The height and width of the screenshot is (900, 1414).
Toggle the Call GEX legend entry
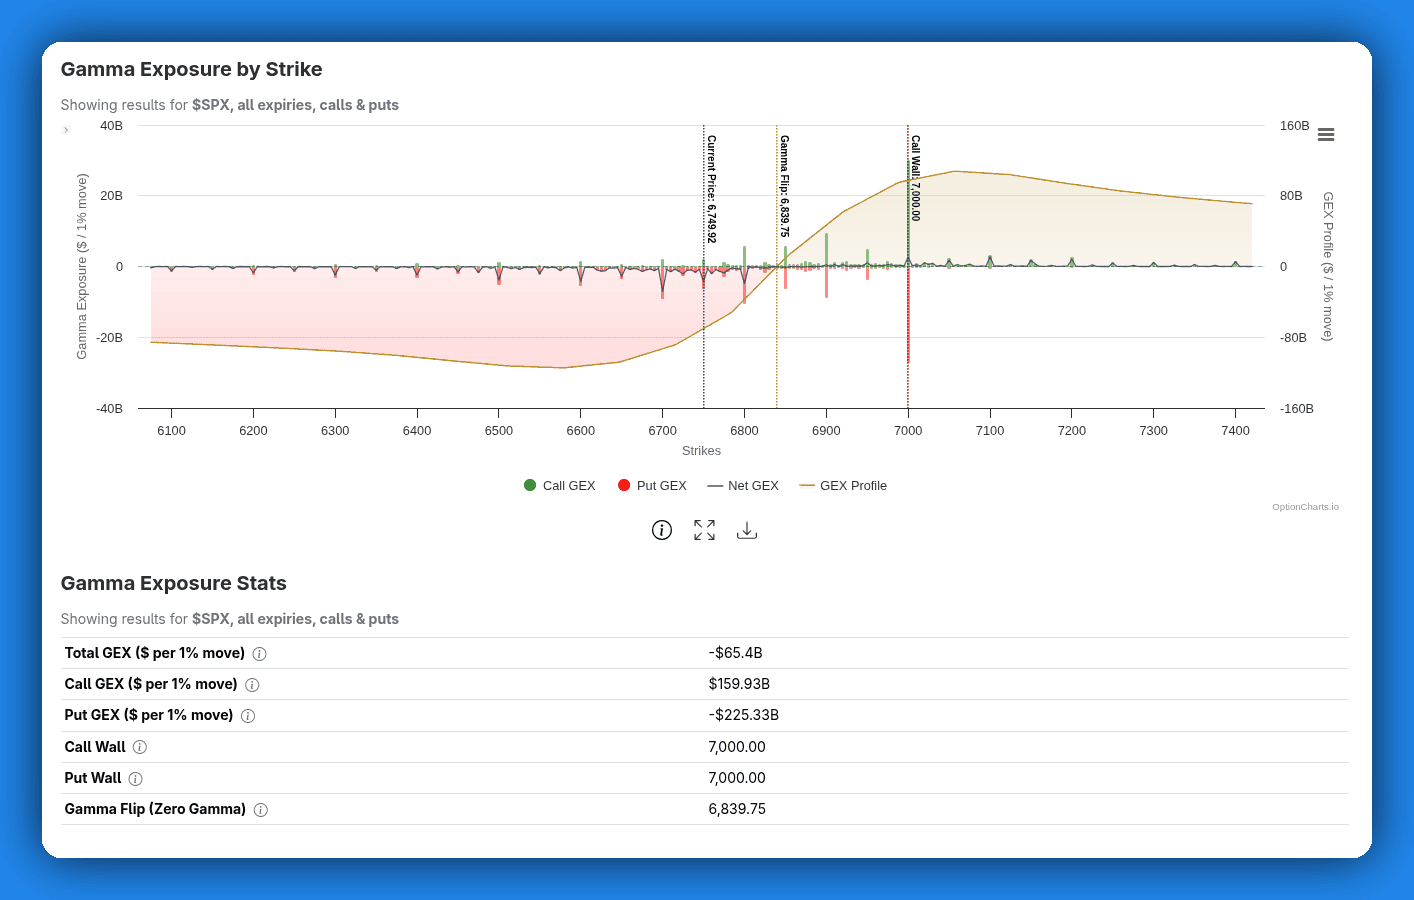pyautogui.click(x=559, y=485)
